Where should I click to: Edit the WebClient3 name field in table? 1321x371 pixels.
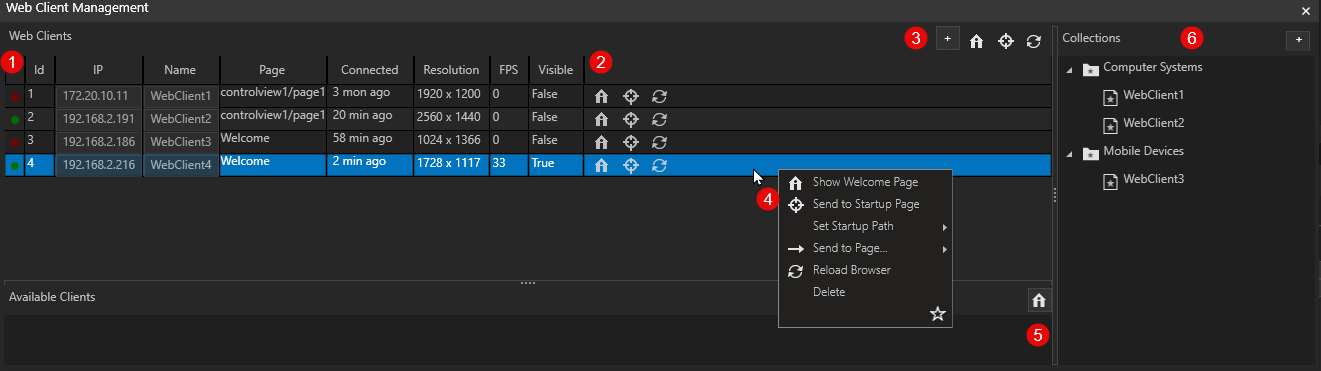click(181, 142)
